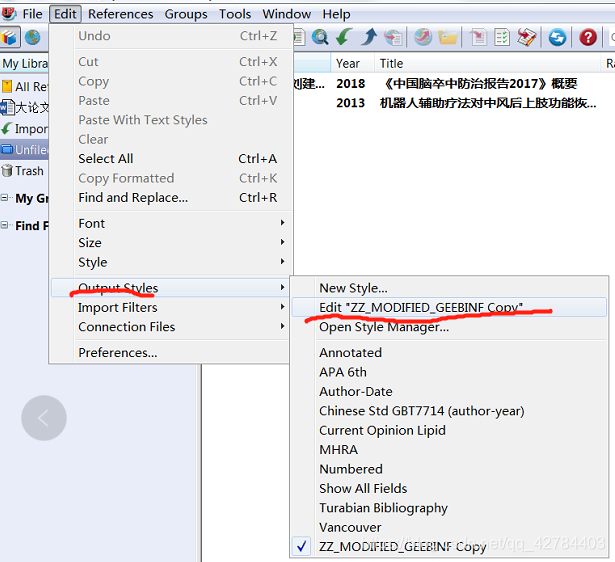Select the Author-Date output style
This screenshot has height=562, width=615.
pos(449,391)
